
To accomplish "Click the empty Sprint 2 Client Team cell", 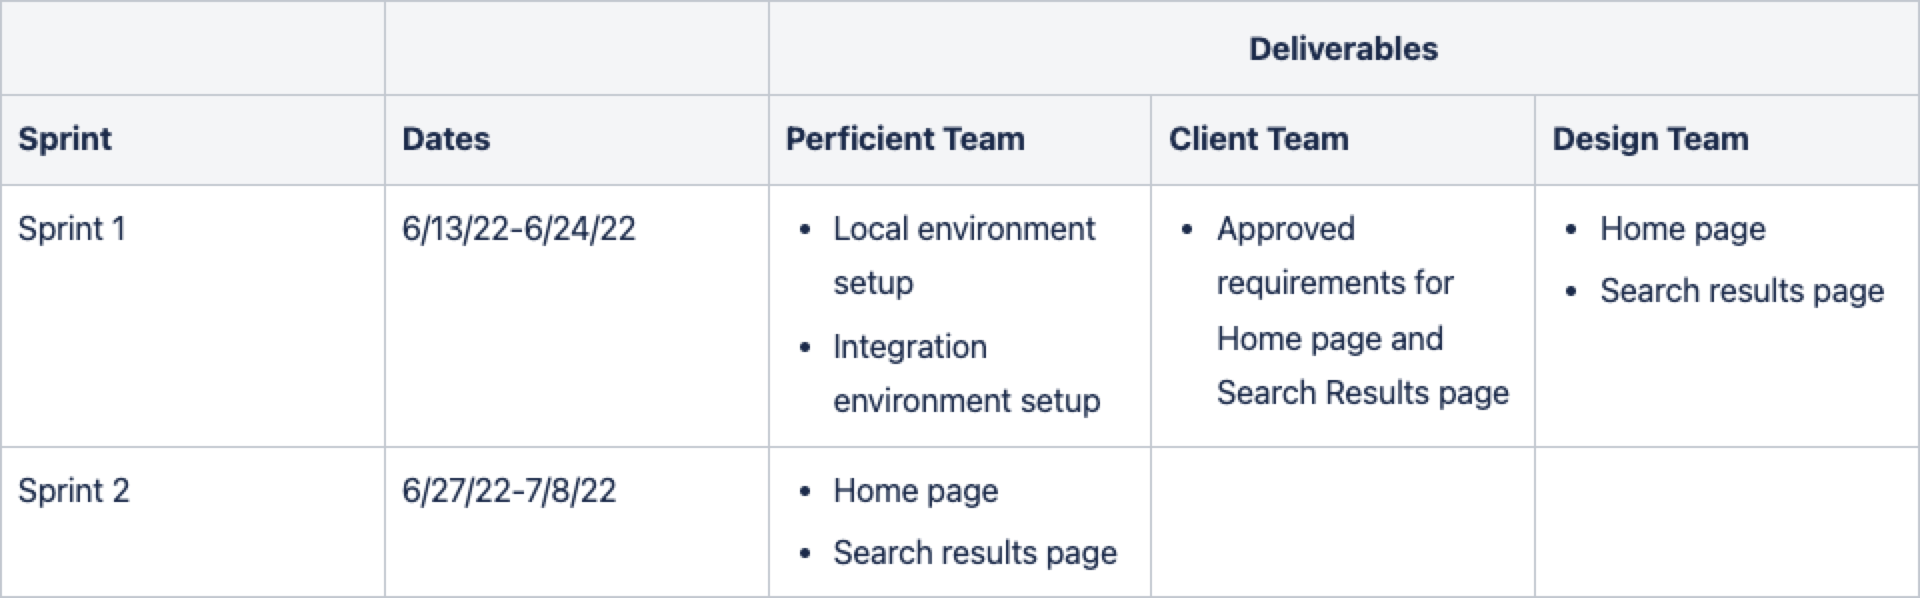I will coord(1342,522).
